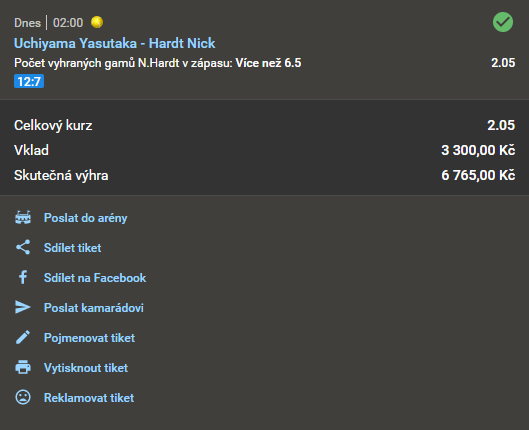529x430 pixels.
Task: Select Sdílet tiket option
Action: click(73, 248)
